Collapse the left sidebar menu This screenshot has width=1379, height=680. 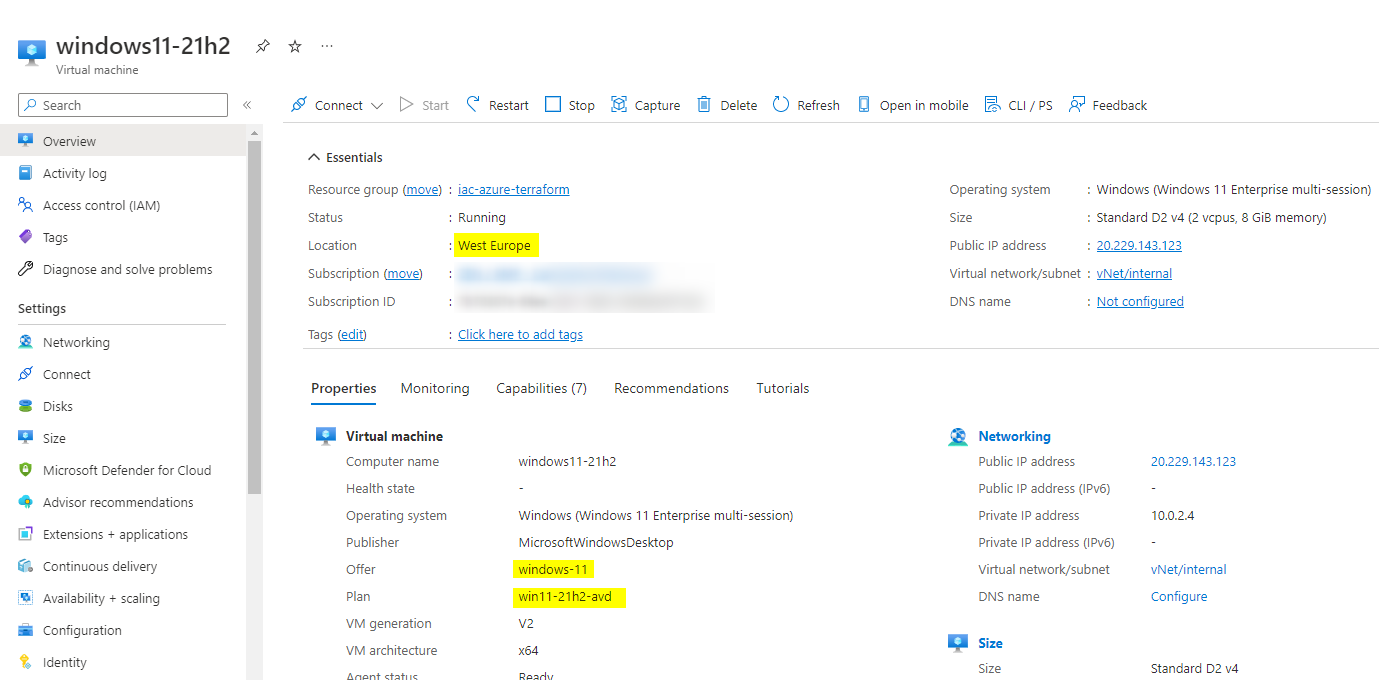pyautogui.click(x=247, y=105)
